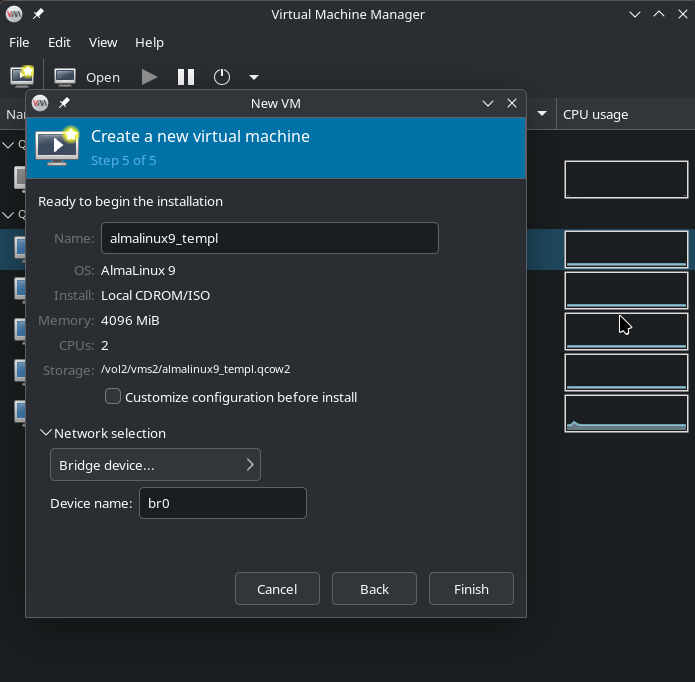Image resolution: width=695 pixels, height=682 pixels.
Task: Open the Bridge device network dropdown
Action: (x=155, y=464)
